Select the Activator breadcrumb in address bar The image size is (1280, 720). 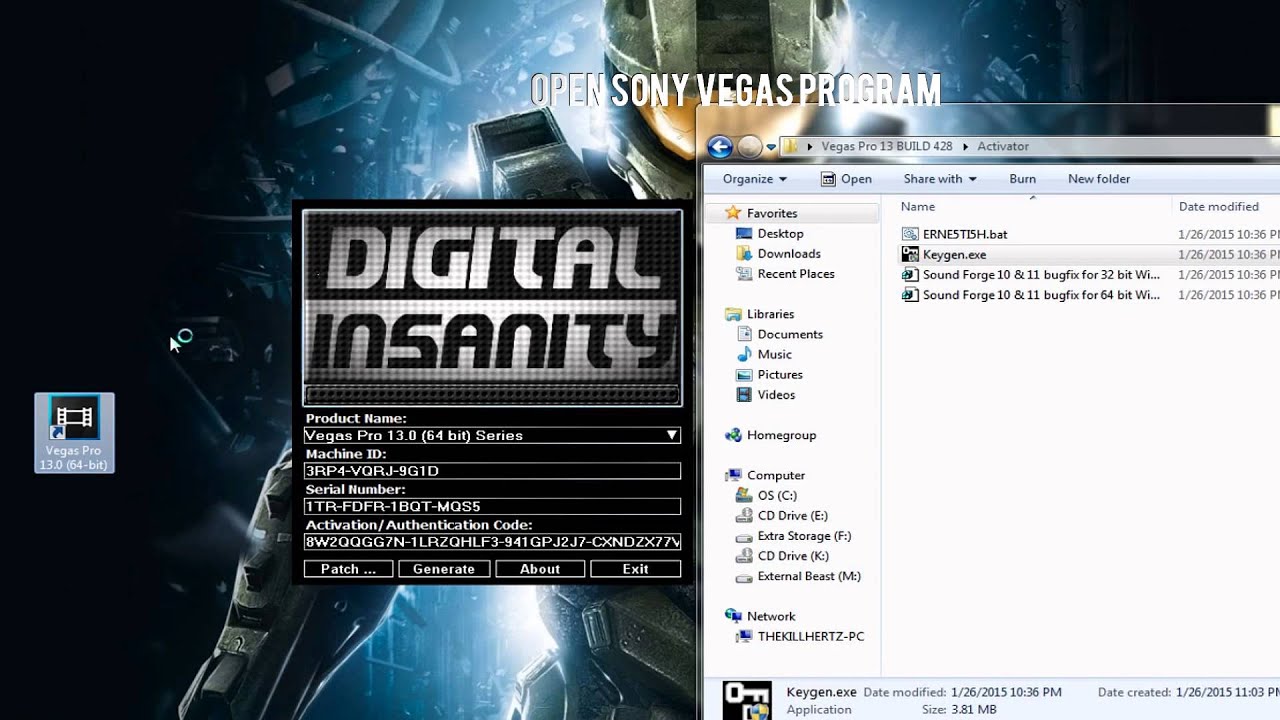pos(1003,146)
